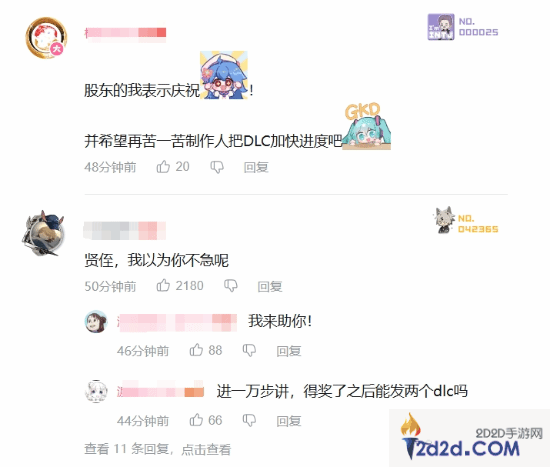
Task: Reply to the comment about two dlc
Action: [x=289, y=421]
